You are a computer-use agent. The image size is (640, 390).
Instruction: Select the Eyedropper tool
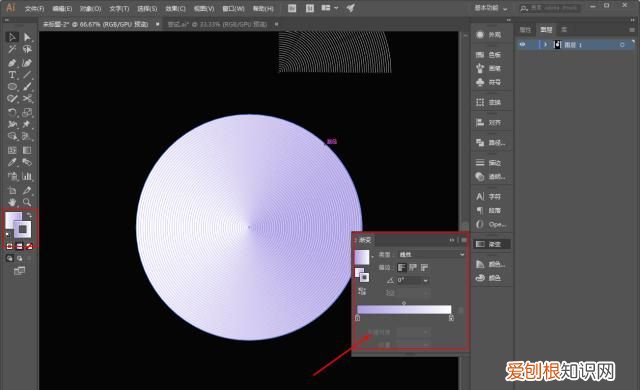click(x=12, y=162)
